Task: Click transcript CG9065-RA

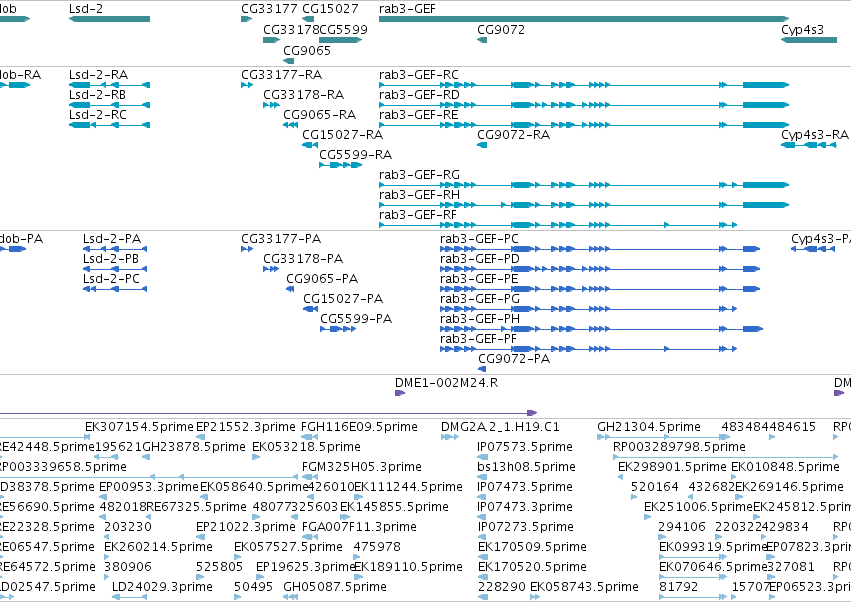Action: pyautogui.click(x=319, y=115)
